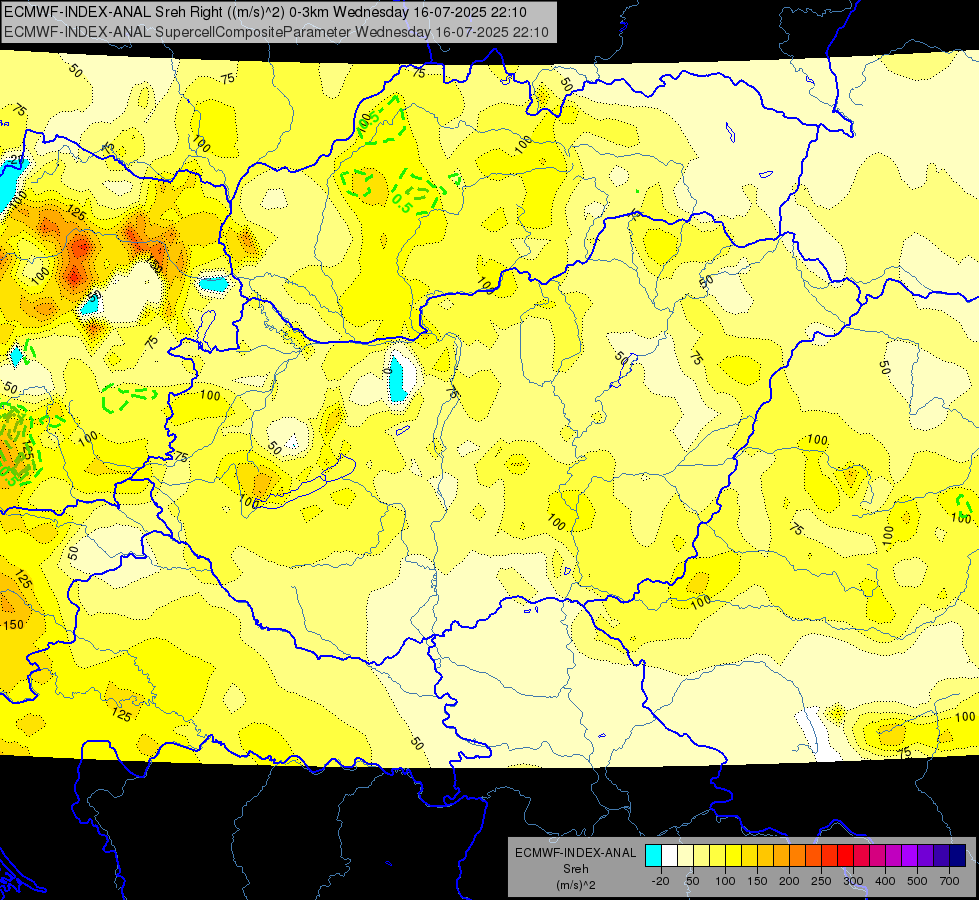Click the 'Sreh' label in the legend

[576, 869]
